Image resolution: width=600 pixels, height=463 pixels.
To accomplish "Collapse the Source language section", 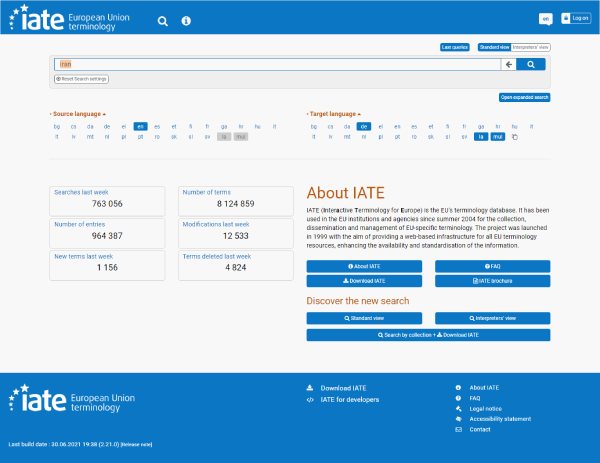I will (79, 114).
